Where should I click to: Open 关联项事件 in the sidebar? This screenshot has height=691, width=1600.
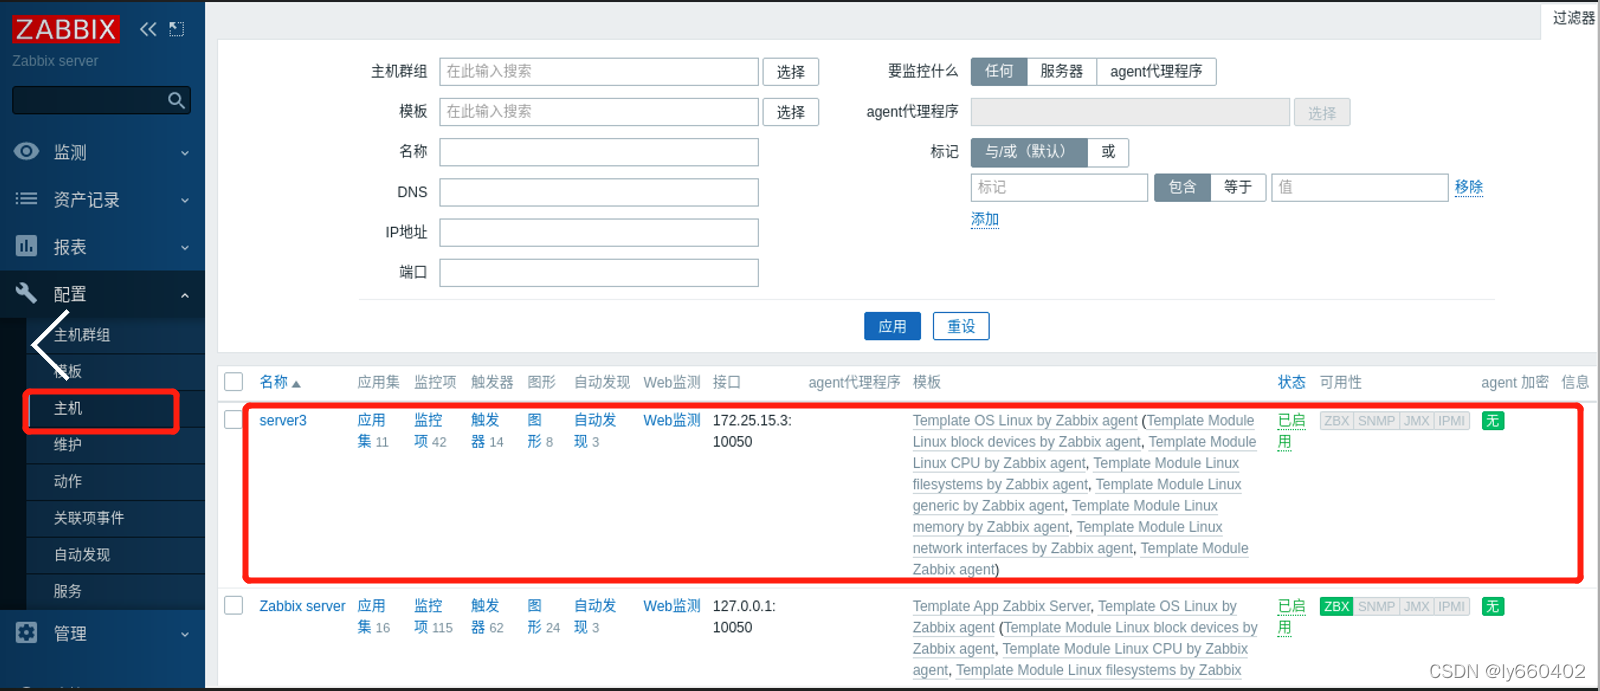click(x=89, y=518)
